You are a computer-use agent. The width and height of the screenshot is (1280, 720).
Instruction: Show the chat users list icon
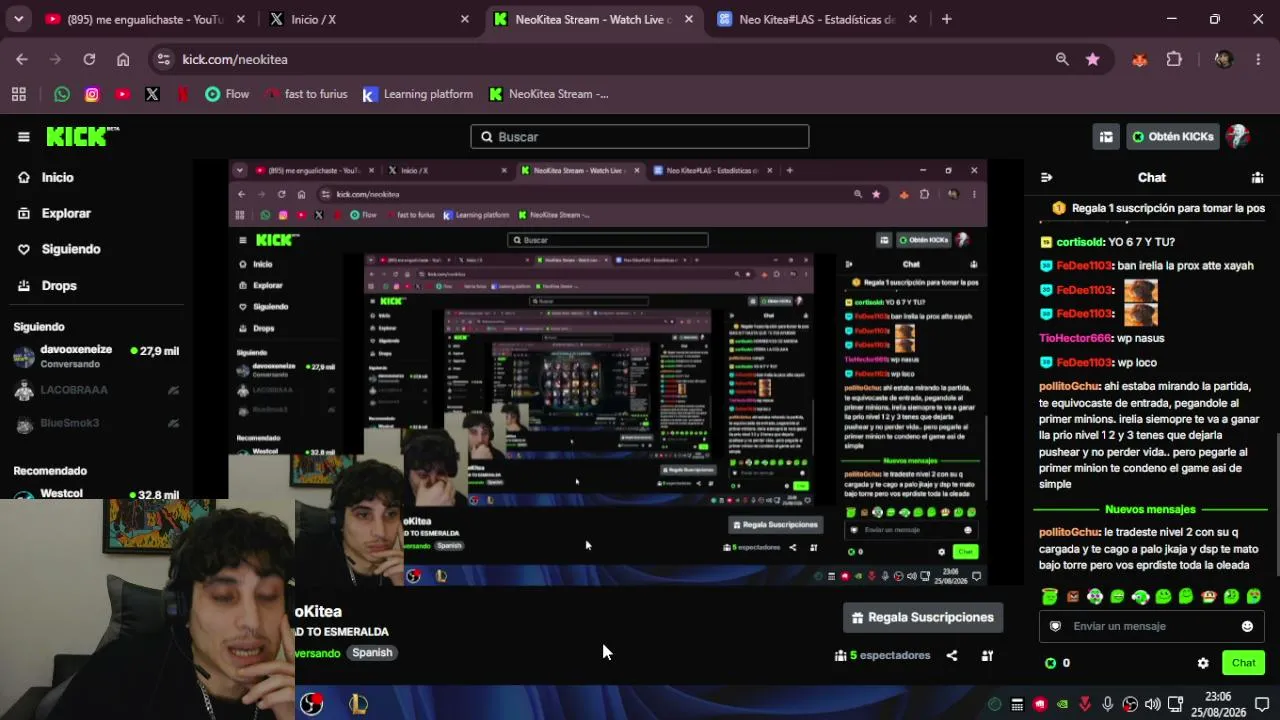tap(1257, 177)
